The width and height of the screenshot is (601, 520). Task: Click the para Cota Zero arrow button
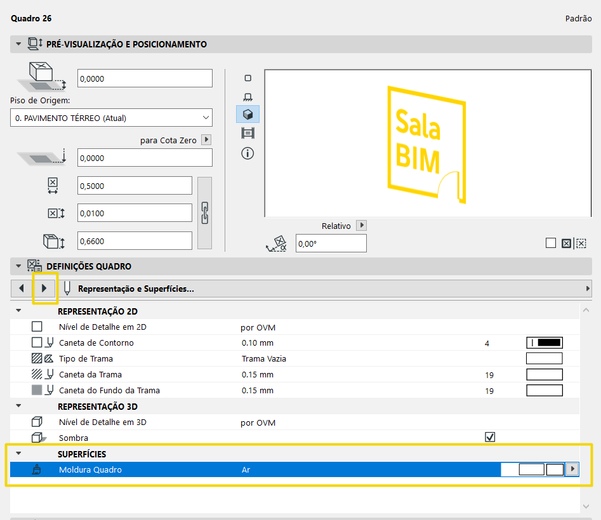point(206,140)
